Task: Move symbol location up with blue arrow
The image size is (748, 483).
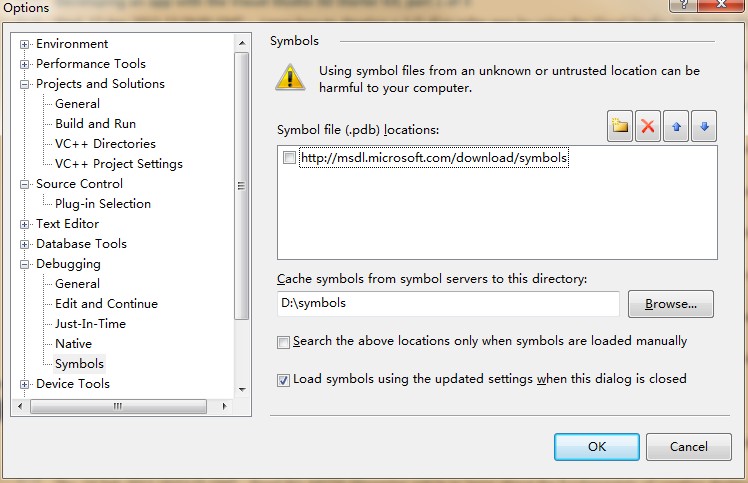Action: click(676, 126)
